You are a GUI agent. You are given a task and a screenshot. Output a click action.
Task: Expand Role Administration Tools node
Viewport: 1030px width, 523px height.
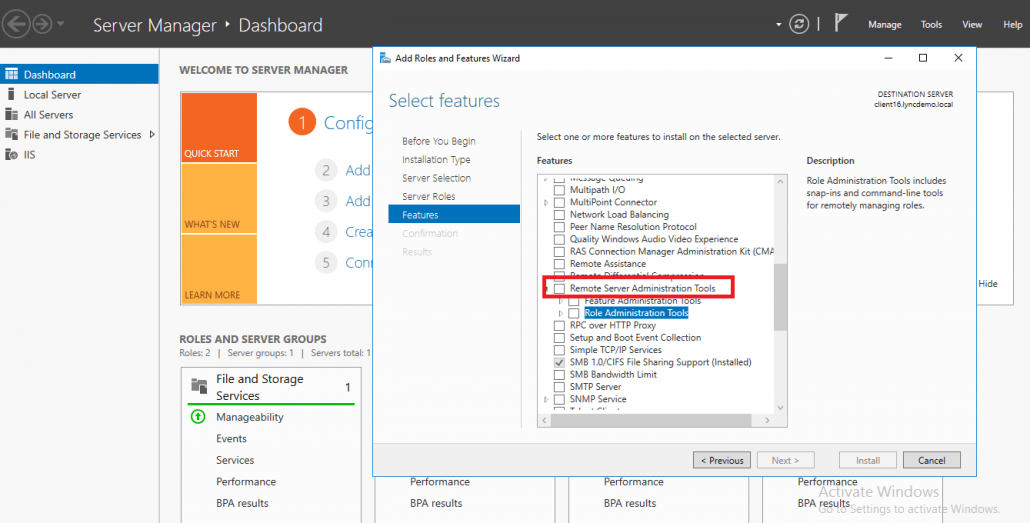pos(561,313)
